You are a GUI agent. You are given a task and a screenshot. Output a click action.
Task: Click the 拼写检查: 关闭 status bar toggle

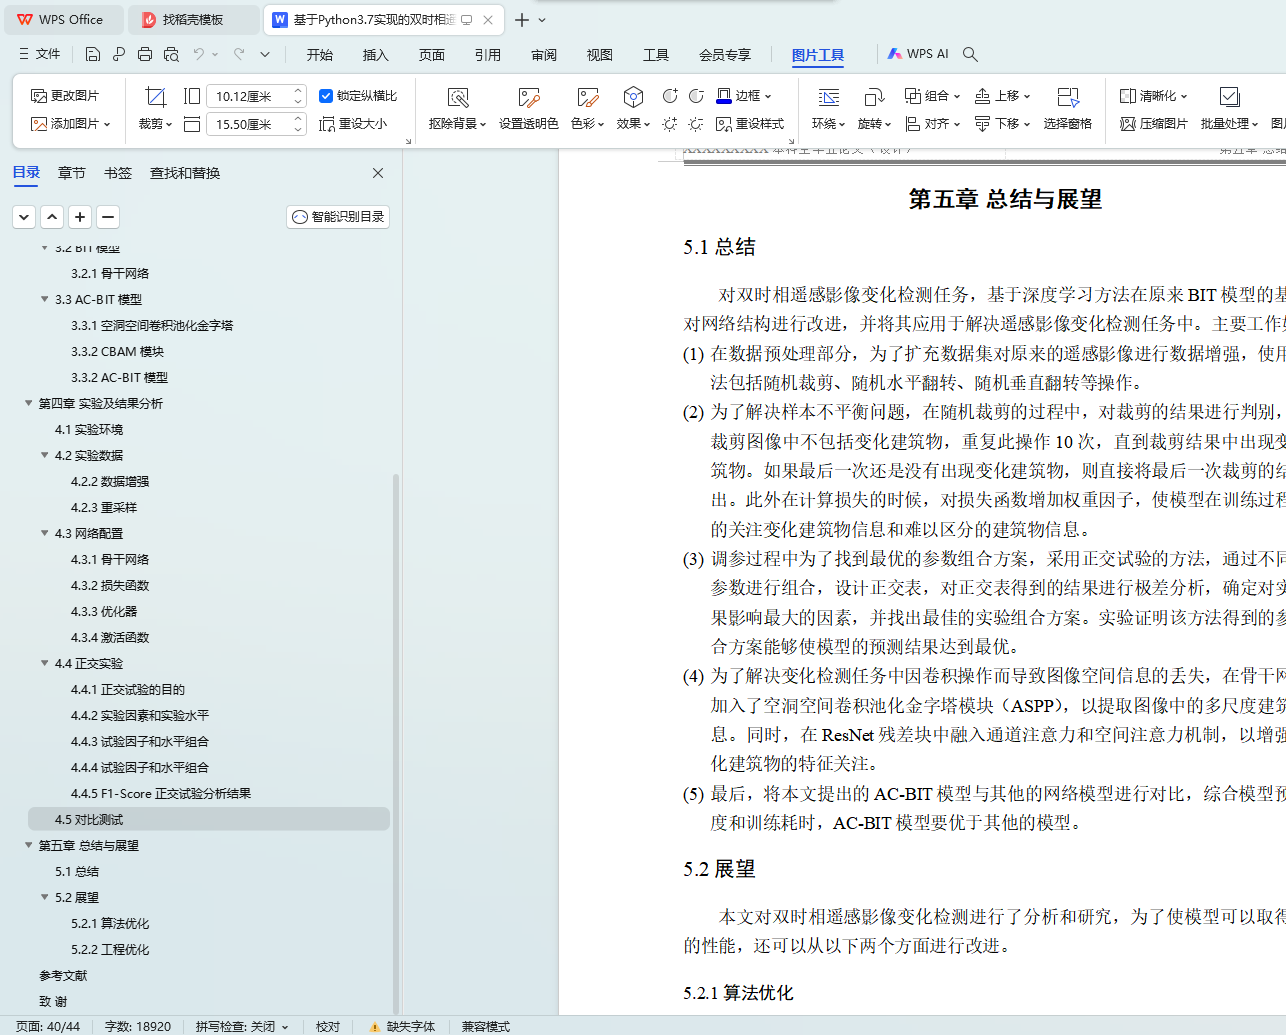point(242,1026)
